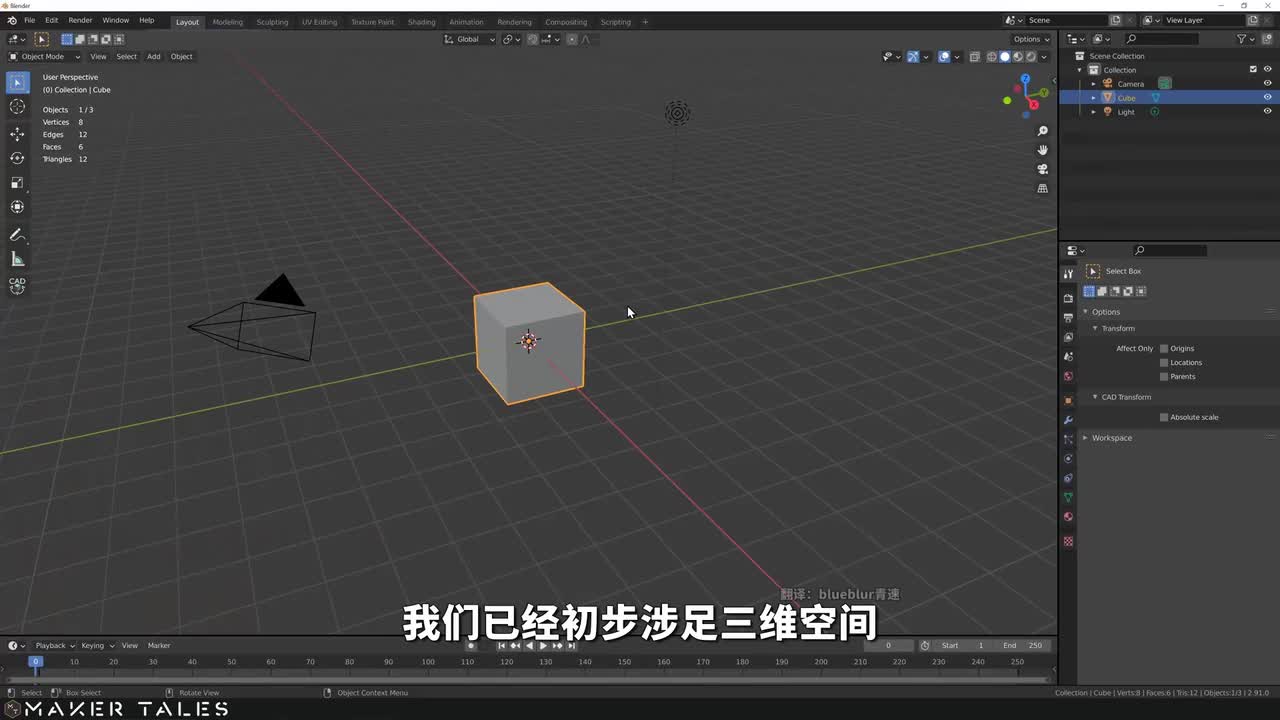Expand Camera item in outliner
The height and width of the screenshot is (720, 1280).
click(1093, 84)
